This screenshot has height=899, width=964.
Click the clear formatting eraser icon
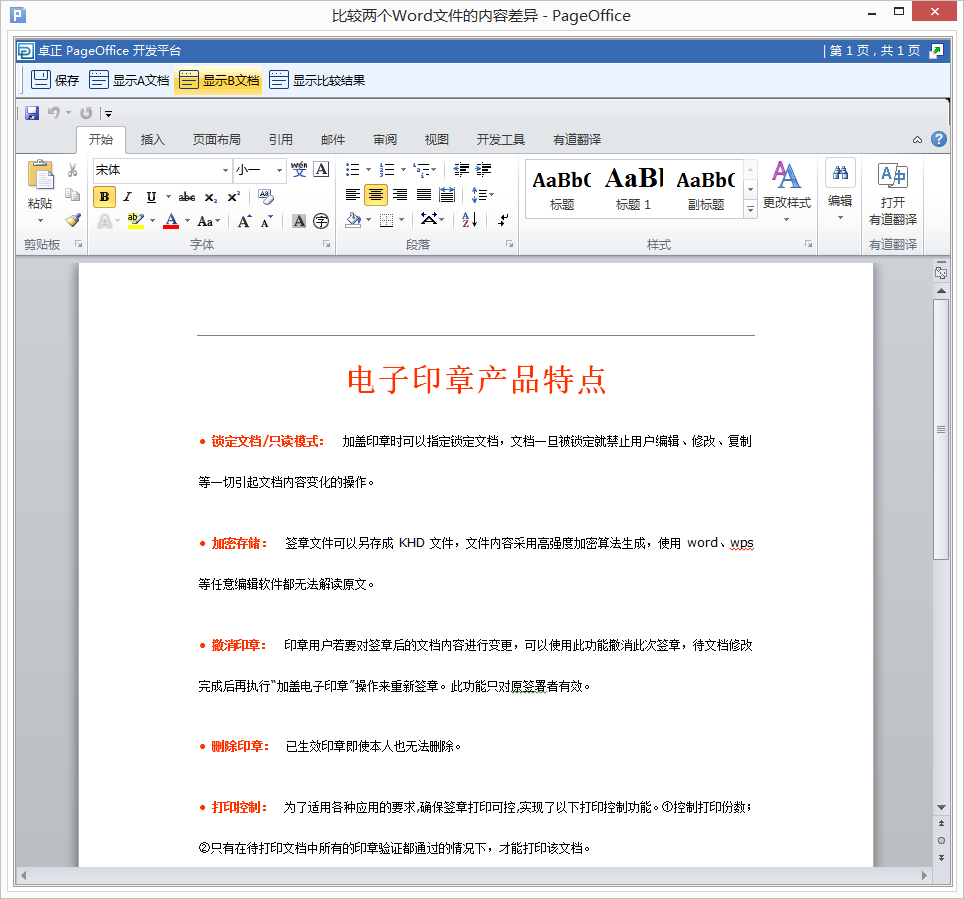(x=265, y=196)
